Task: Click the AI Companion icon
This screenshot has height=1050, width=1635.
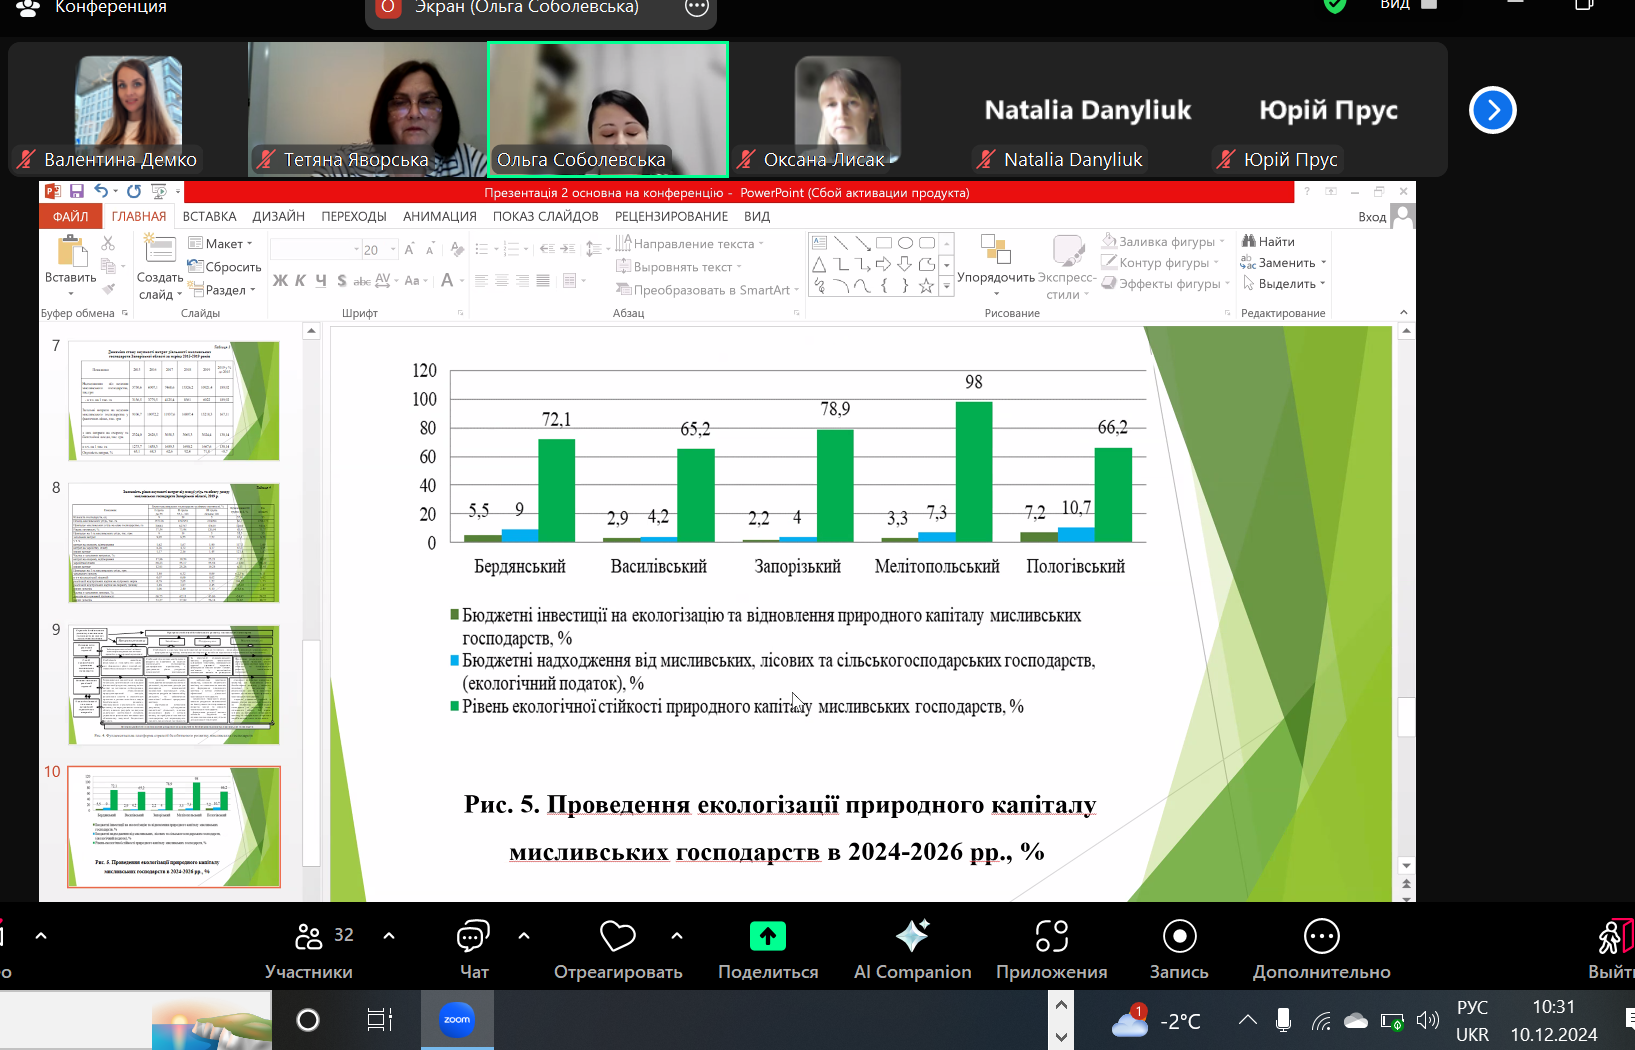Action: [x=912, y=937]
